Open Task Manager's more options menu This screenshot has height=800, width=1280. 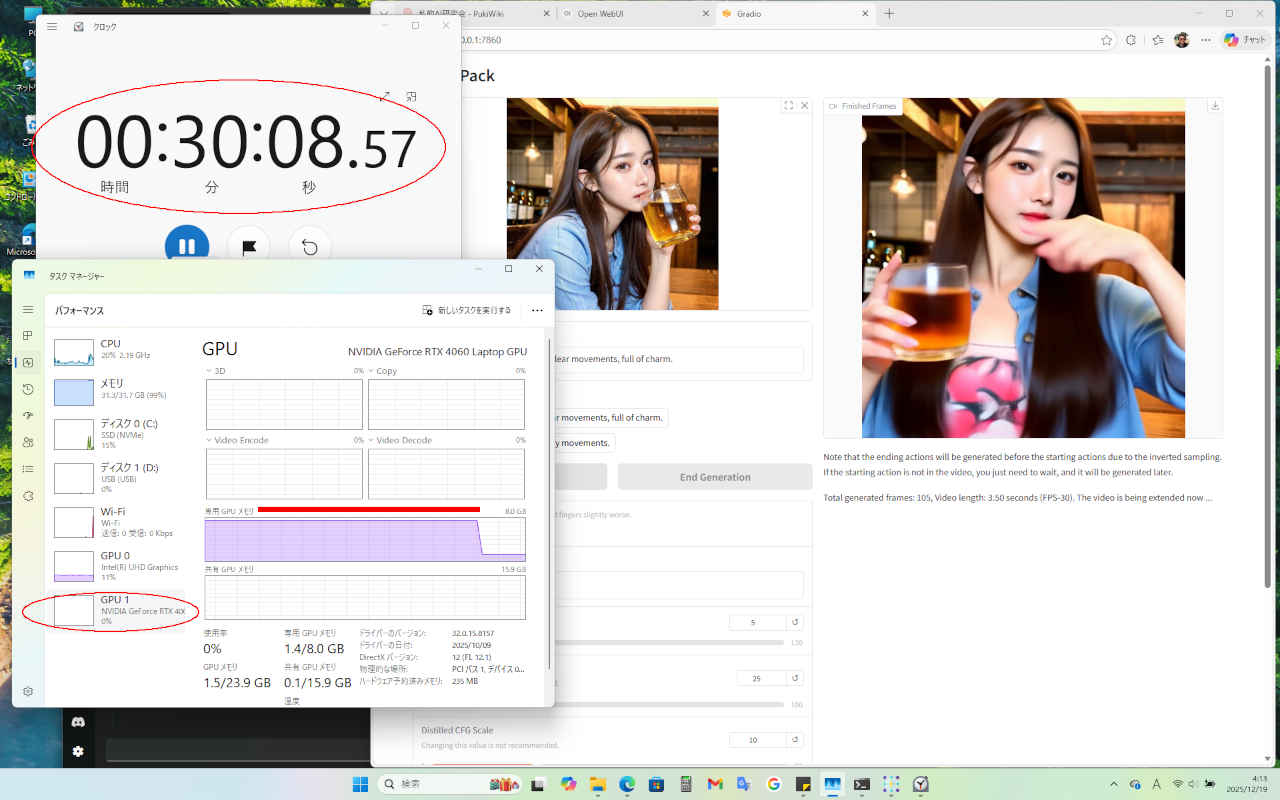coord(537,310)
